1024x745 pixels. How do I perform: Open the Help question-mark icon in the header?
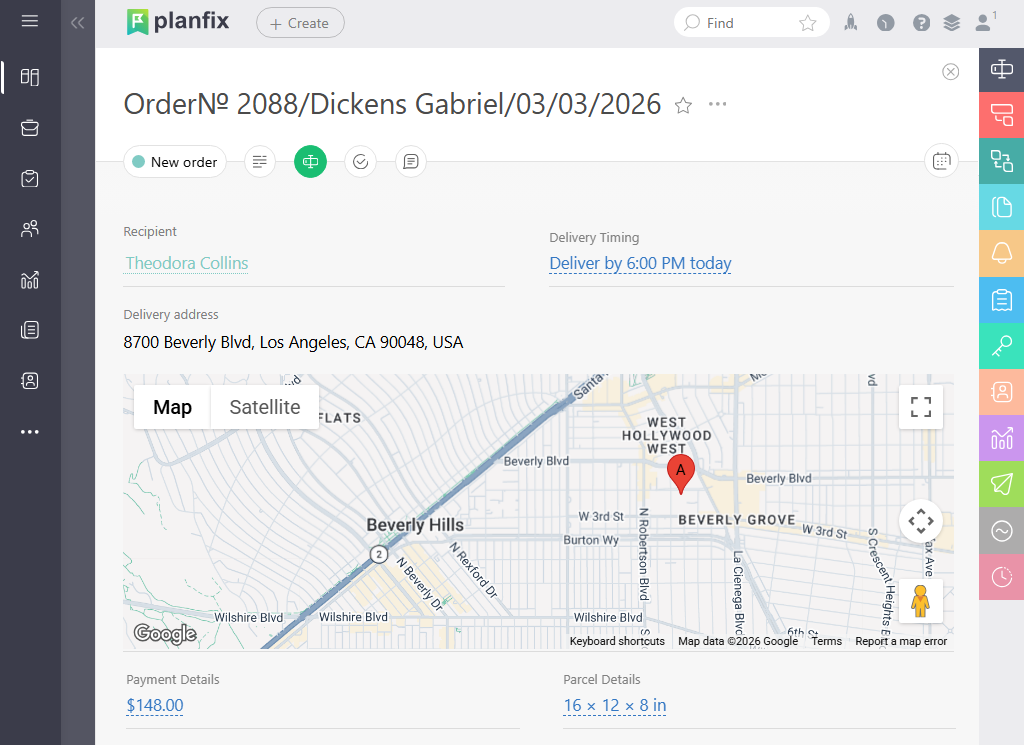click(921, 21)
